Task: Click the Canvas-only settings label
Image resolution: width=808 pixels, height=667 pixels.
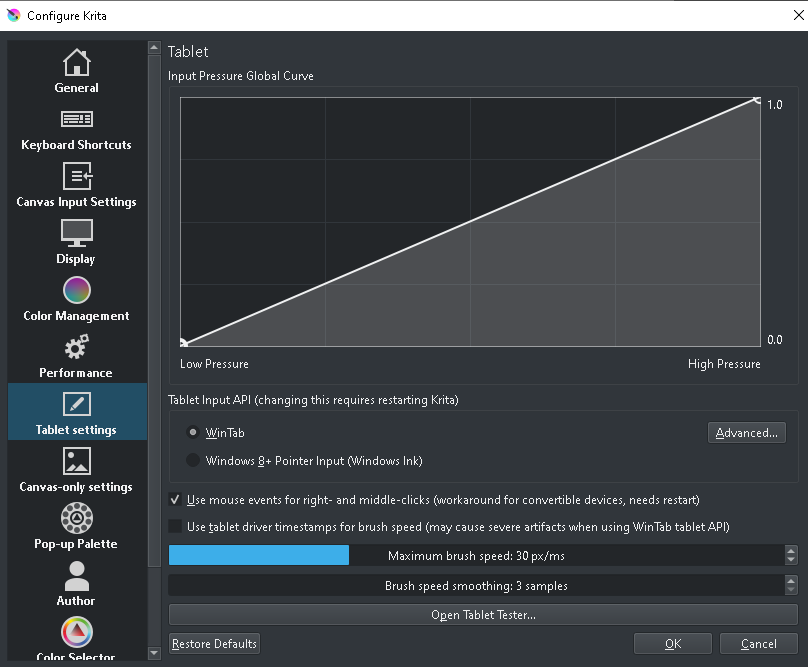Action: 76,487
